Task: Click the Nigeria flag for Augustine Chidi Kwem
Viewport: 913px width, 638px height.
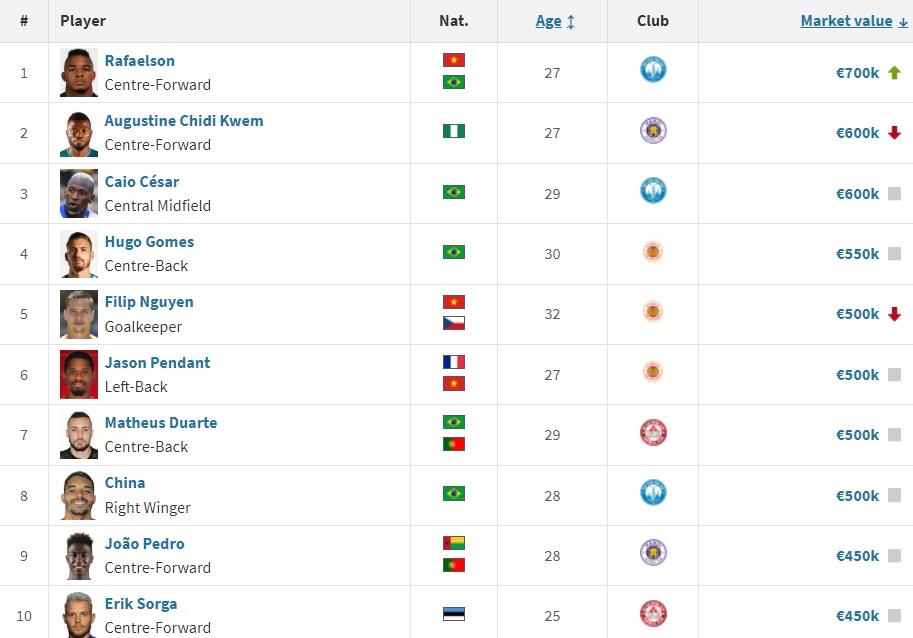Action: 453,133
